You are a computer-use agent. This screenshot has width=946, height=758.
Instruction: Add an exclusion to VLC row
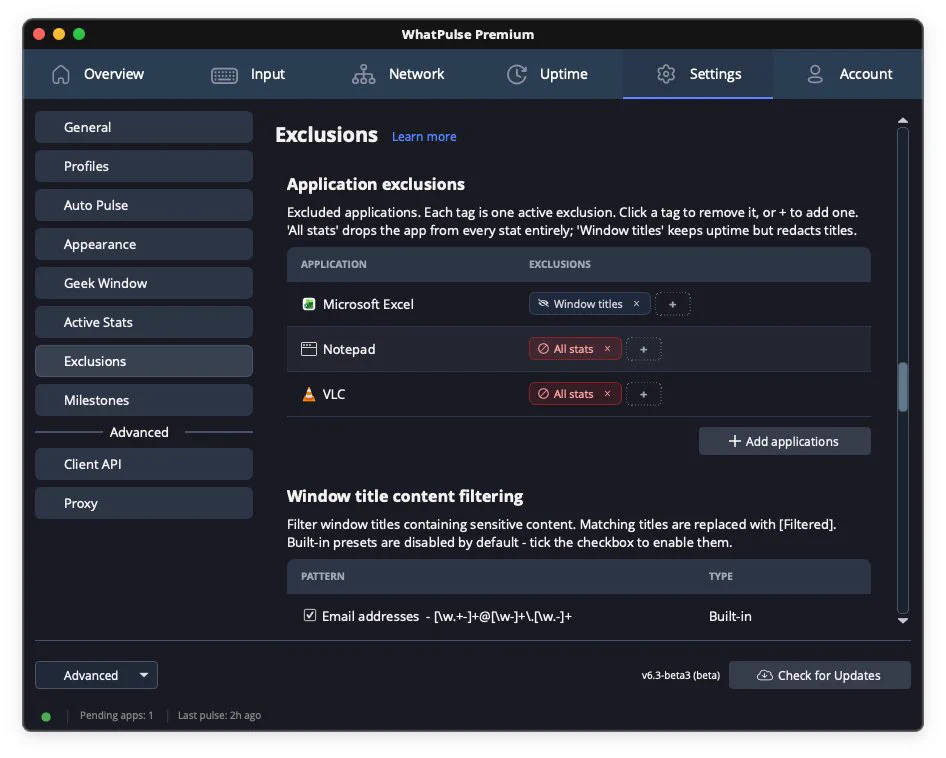(644, 394)
